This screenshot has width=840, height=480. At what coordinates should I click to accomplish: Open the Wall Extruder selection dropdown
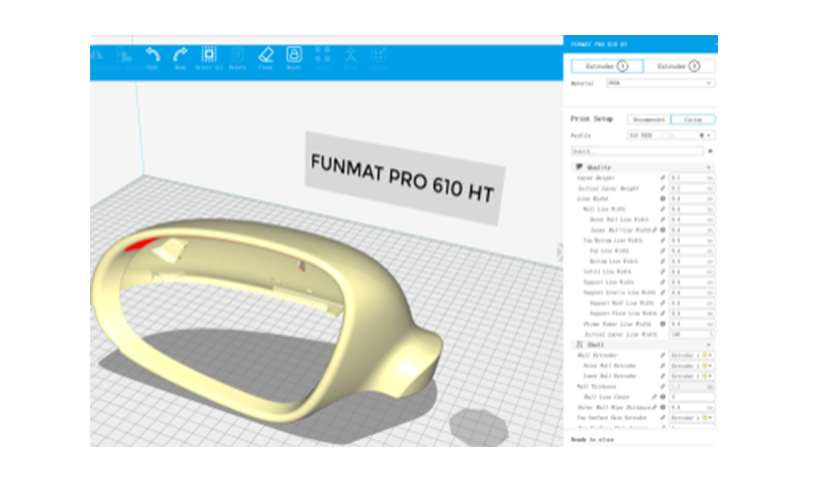690,355
